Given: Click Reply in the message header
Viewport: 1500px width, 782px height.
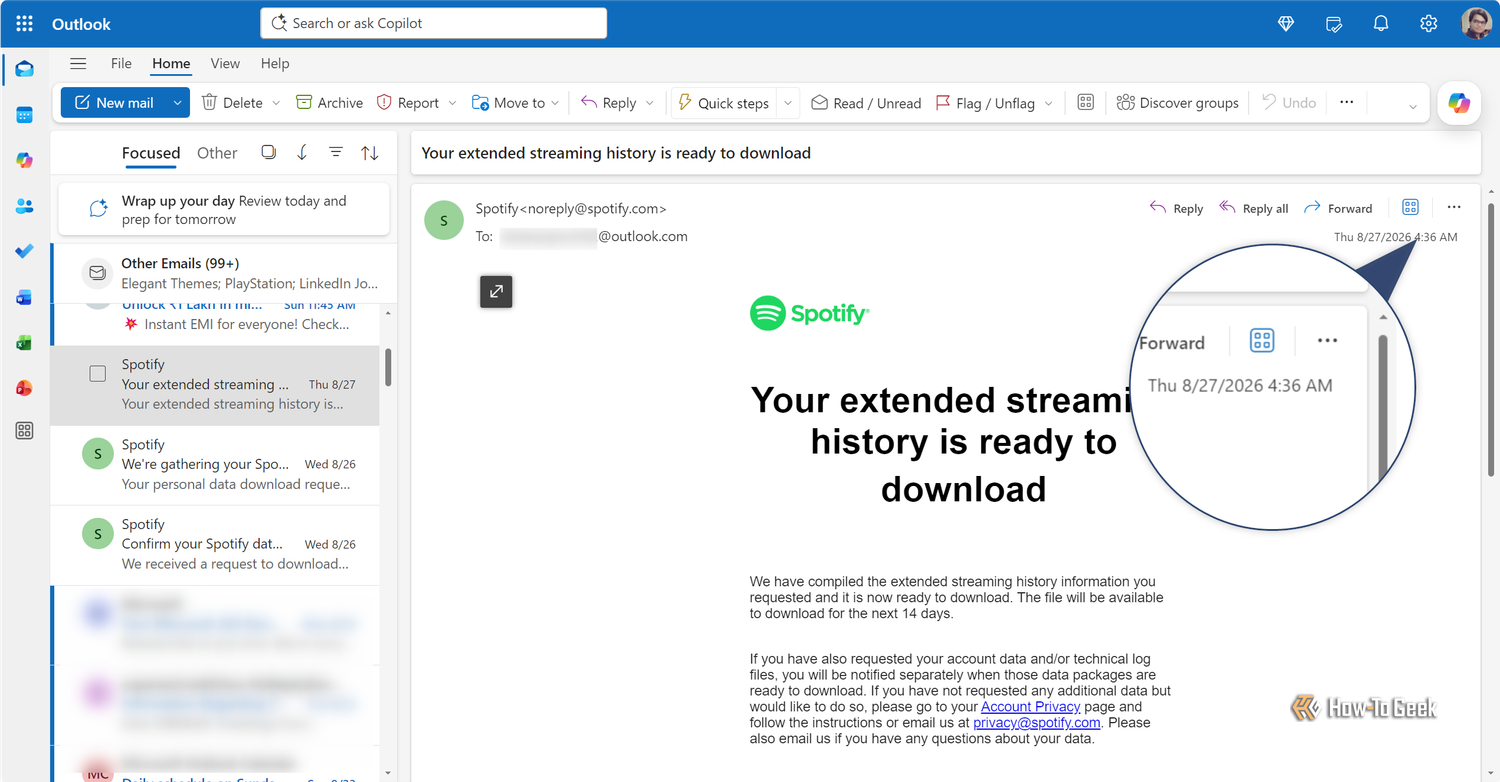Looking at the screenshot, I should click(x=1176, y=208).
